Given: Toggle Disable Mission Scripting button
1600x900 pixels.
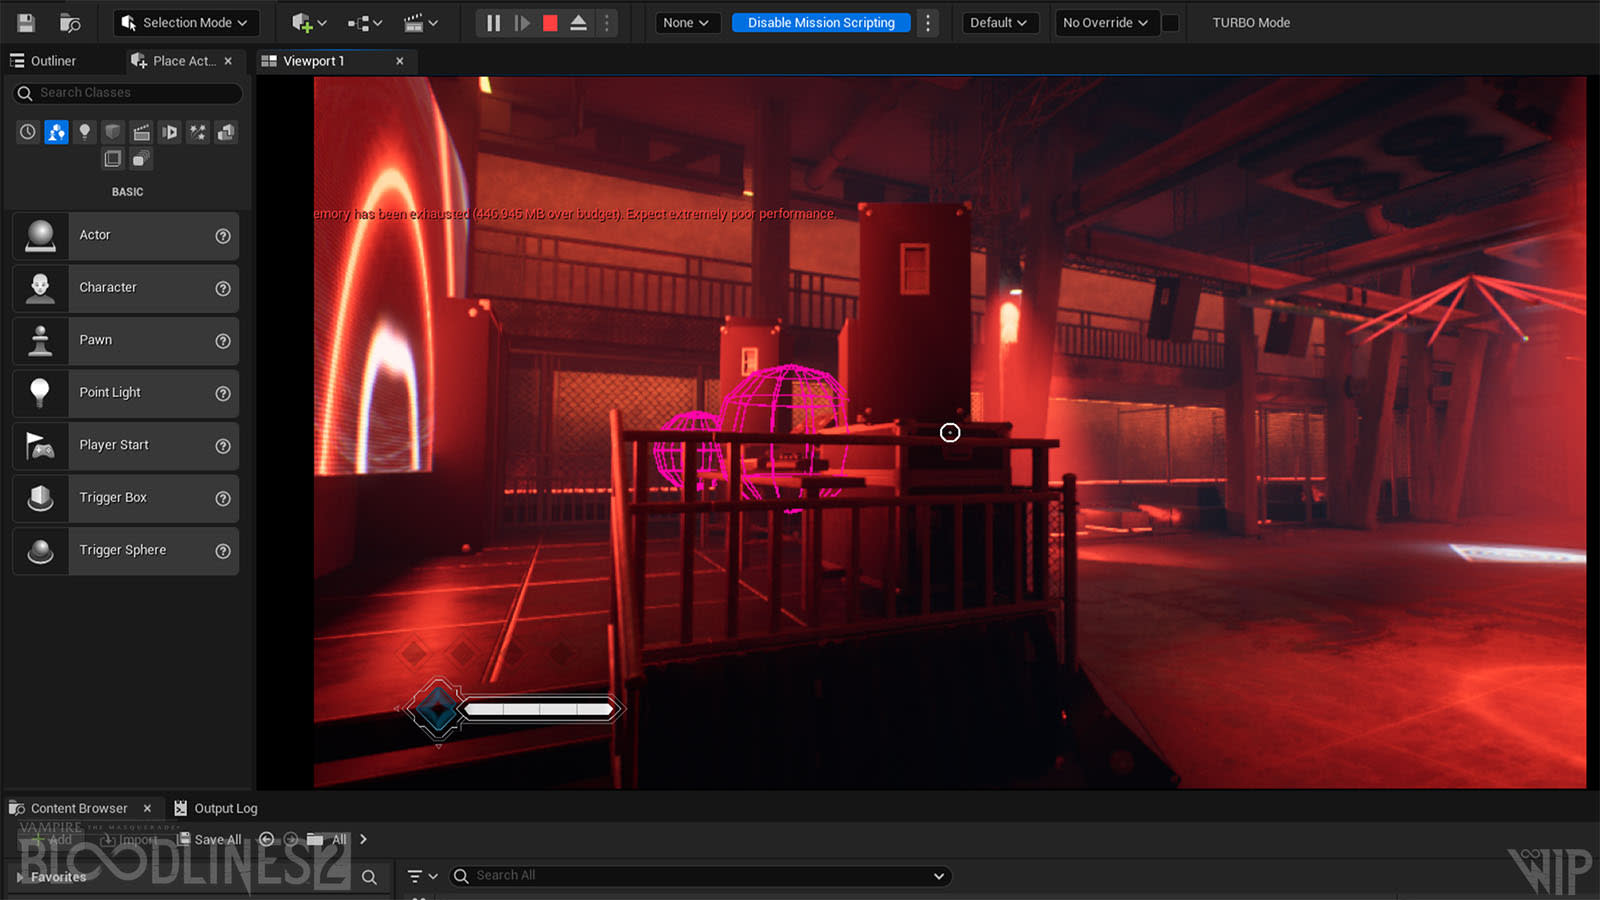Looking at the screenshot, I should [820, 22].
